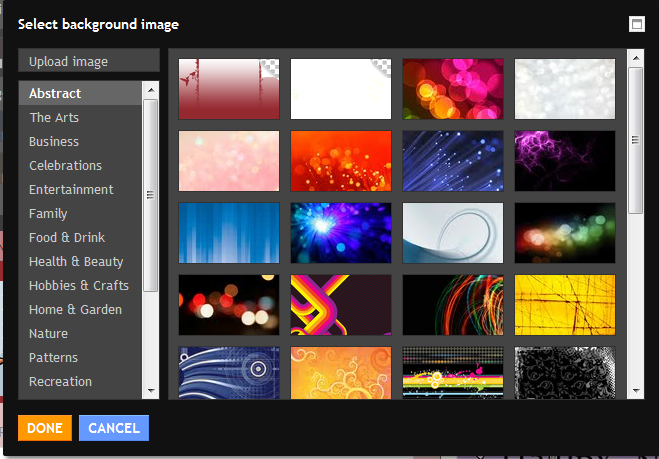Click the category list scrollbar thumb
The width and height of the screenshot is (659, 459).
pos(150,195)
